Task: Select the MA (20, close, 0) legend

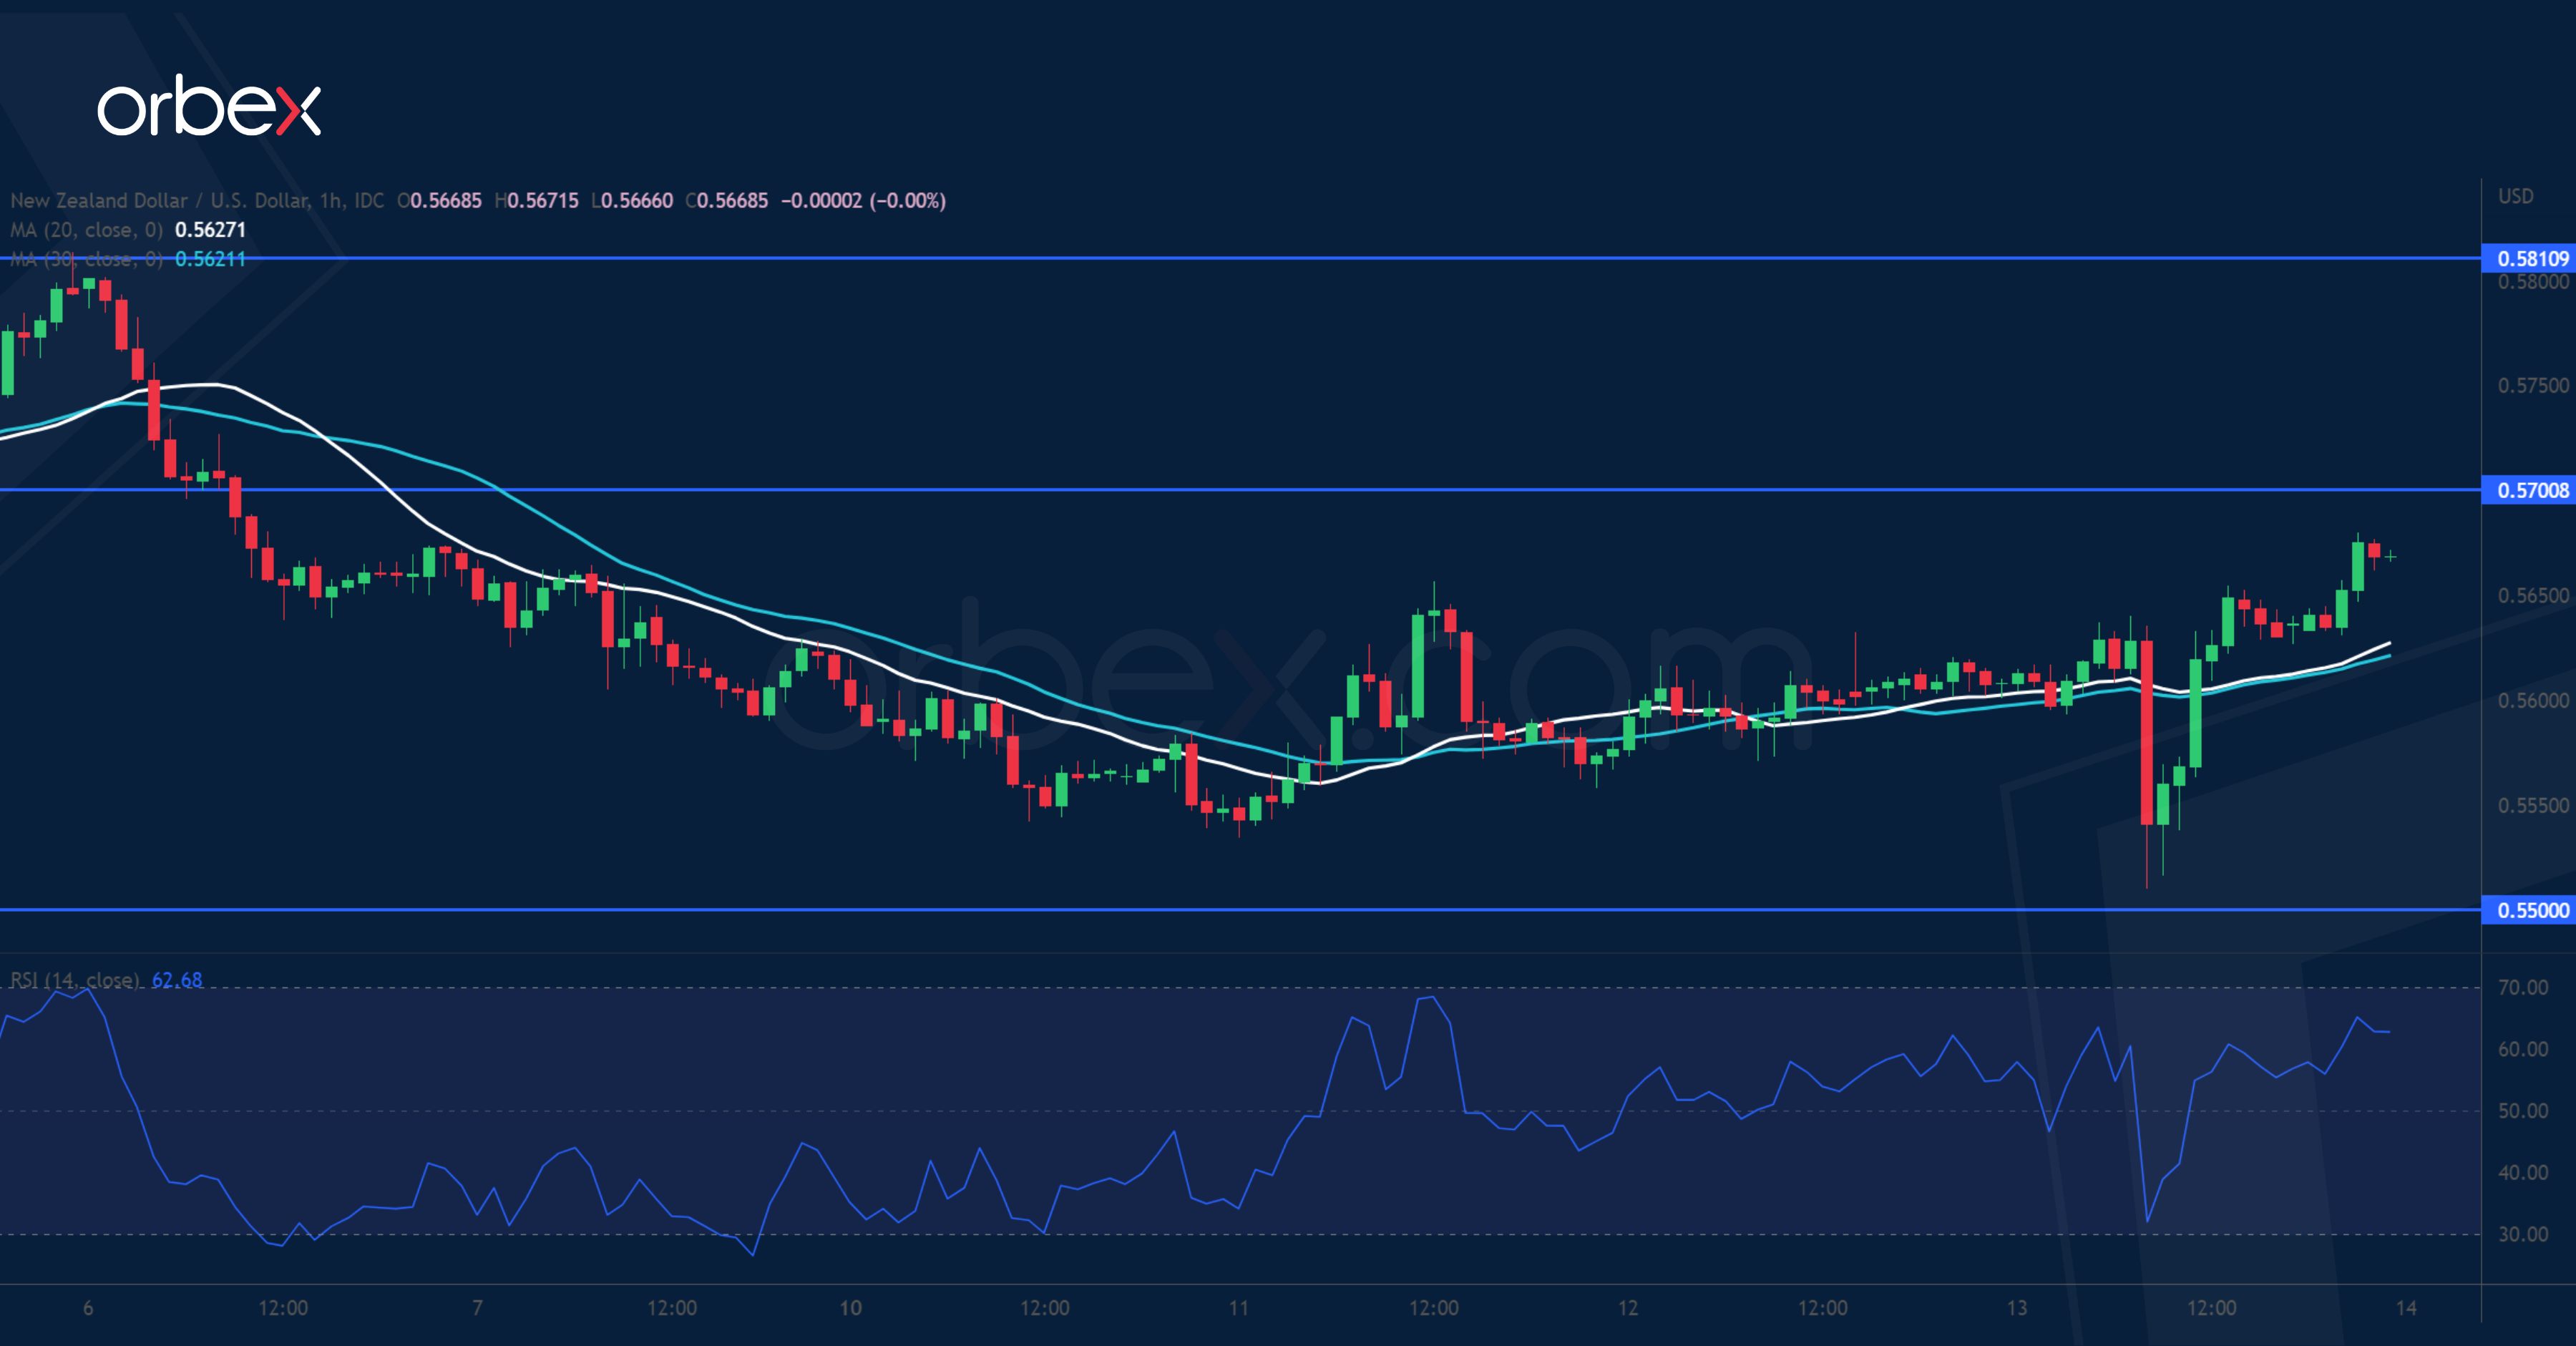Action: [86, 230]
